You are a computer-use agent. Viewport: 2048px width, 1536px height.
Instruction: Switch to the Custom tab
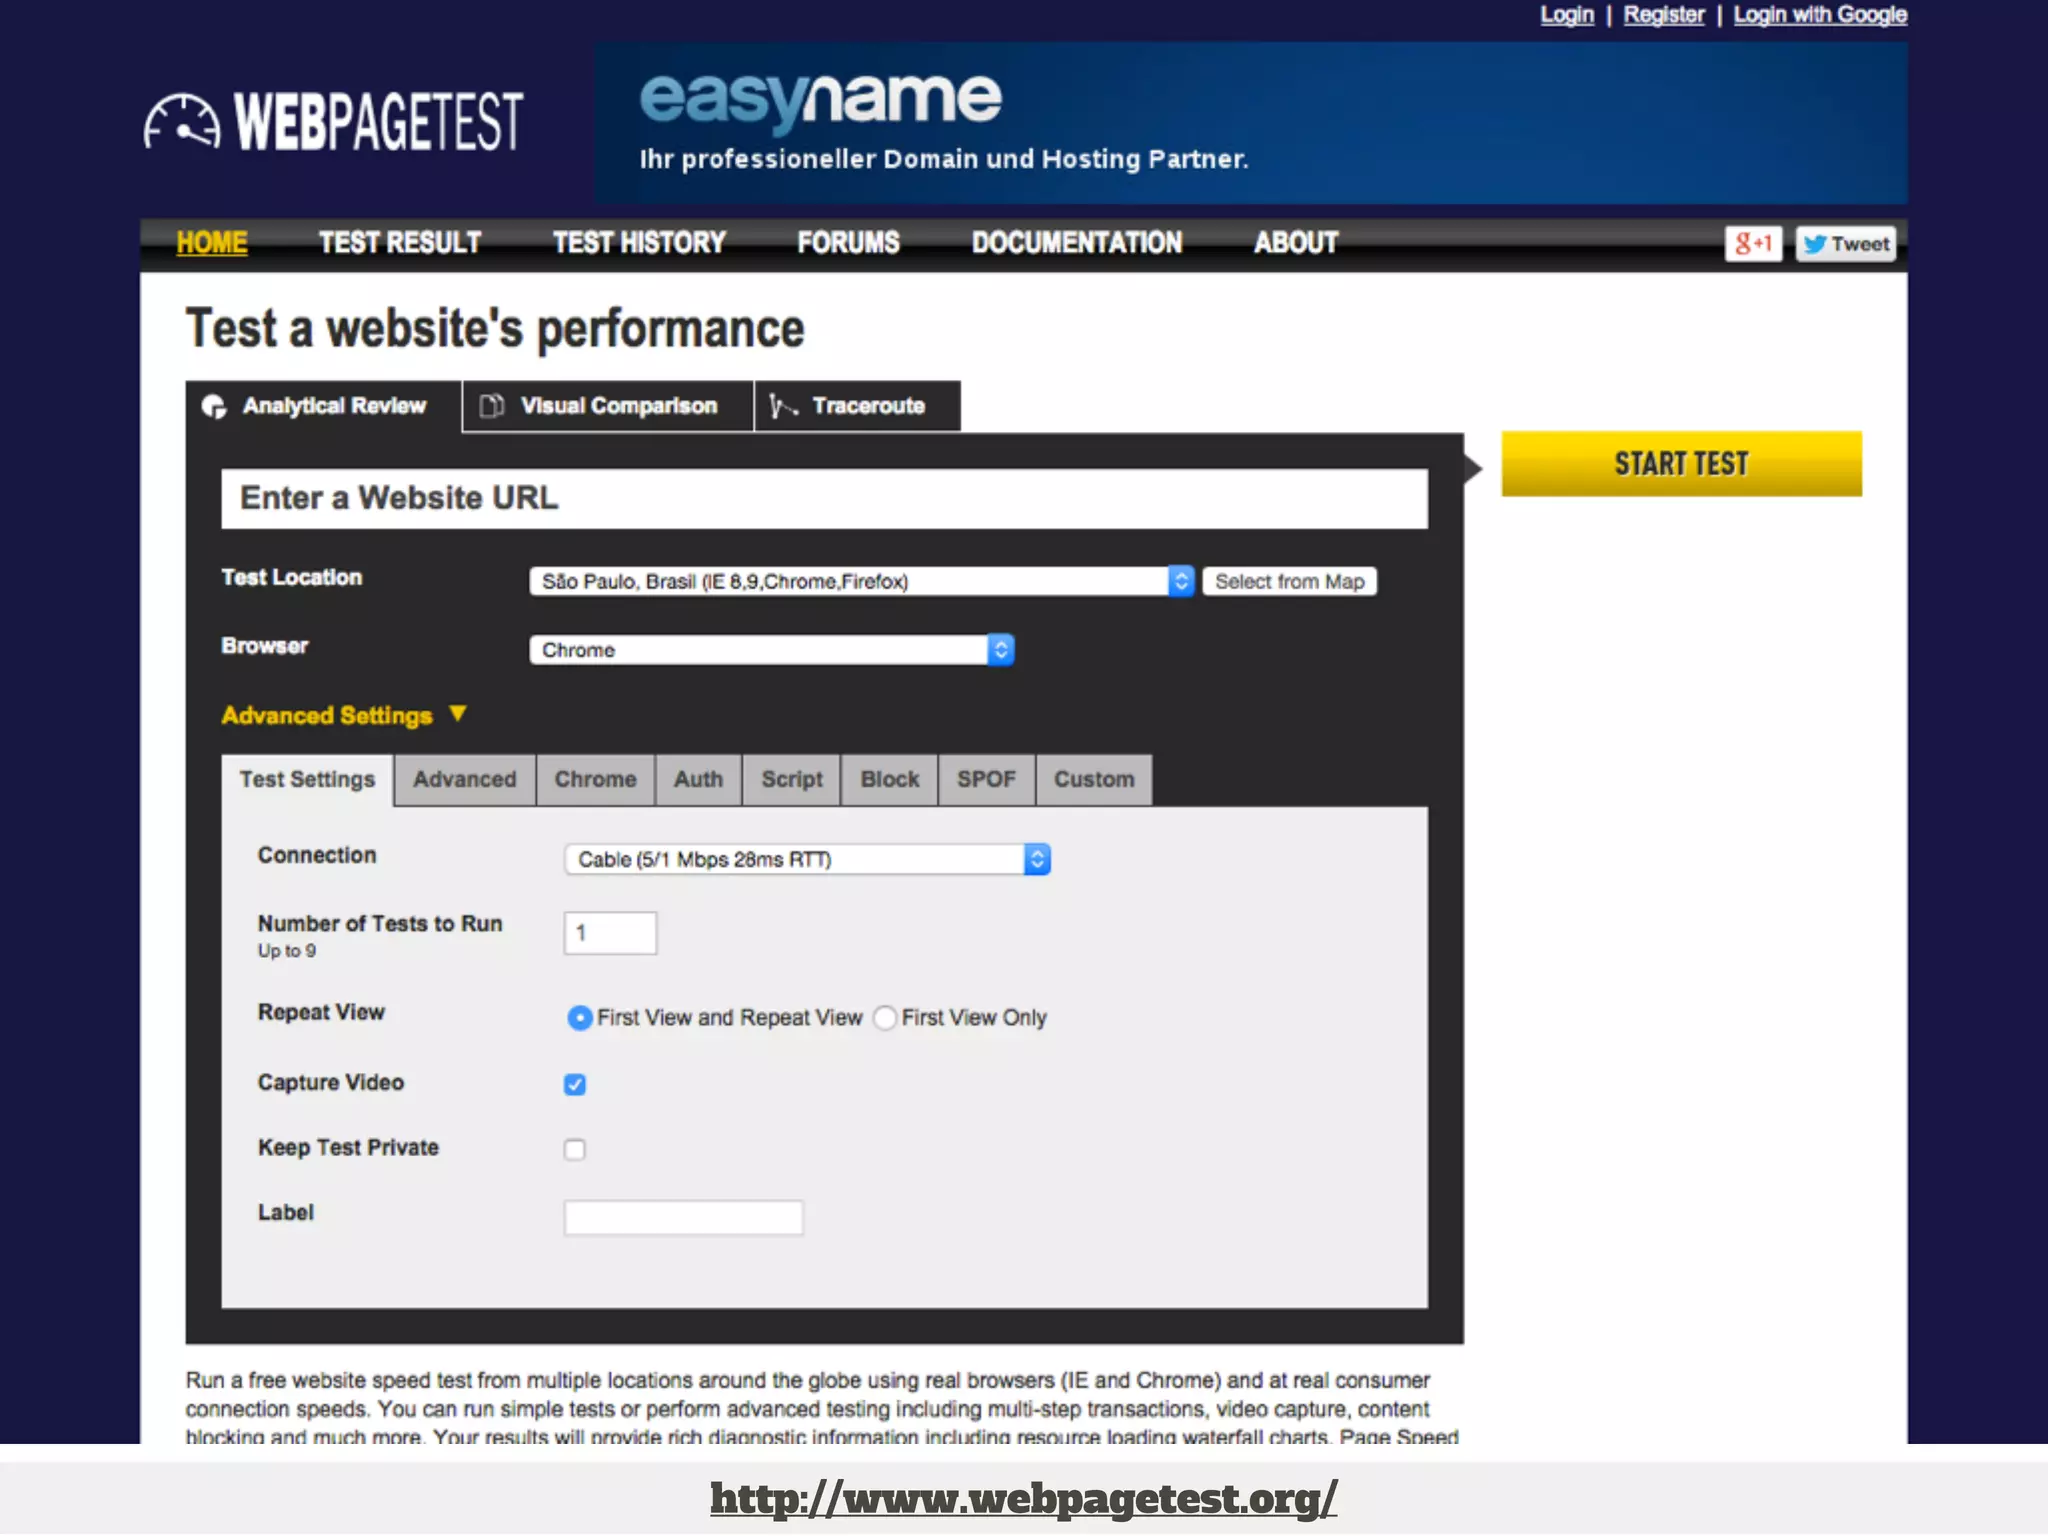1094,780
